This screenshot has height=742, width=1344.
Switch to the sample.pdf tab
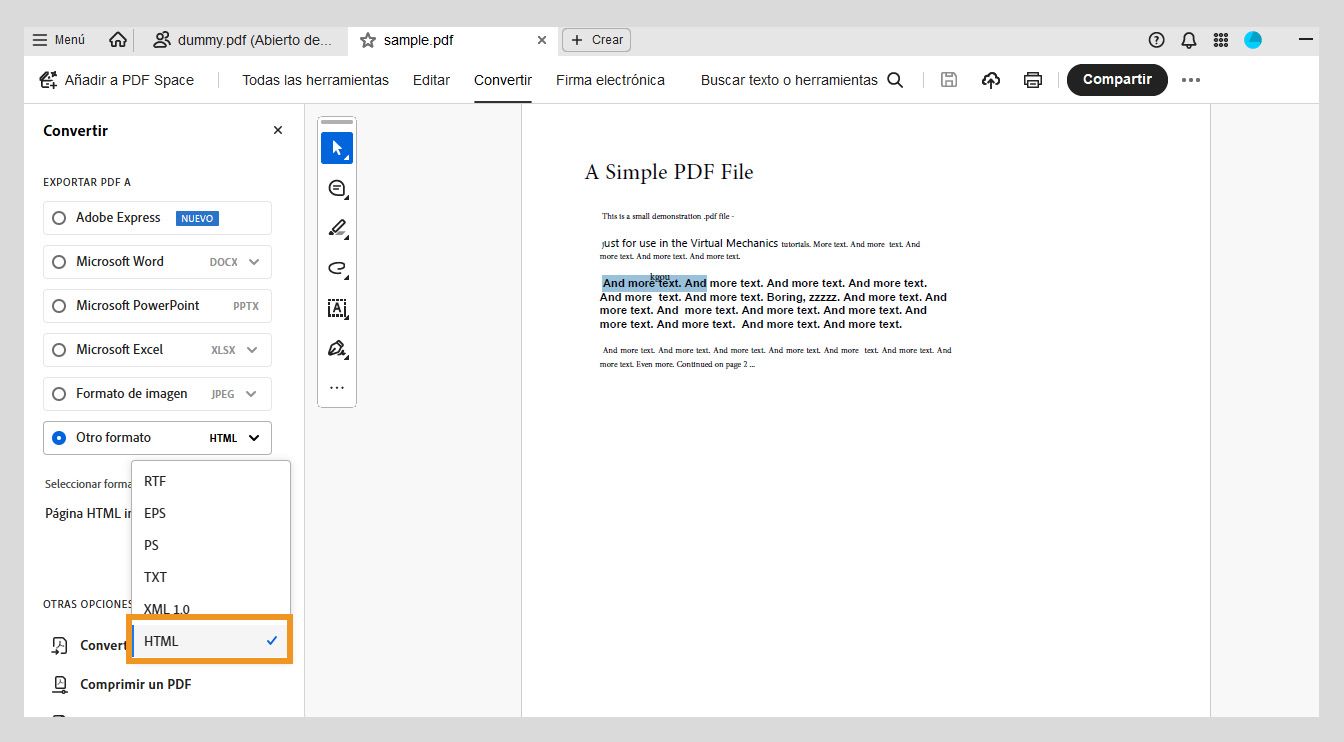click(x=453, y=40)
